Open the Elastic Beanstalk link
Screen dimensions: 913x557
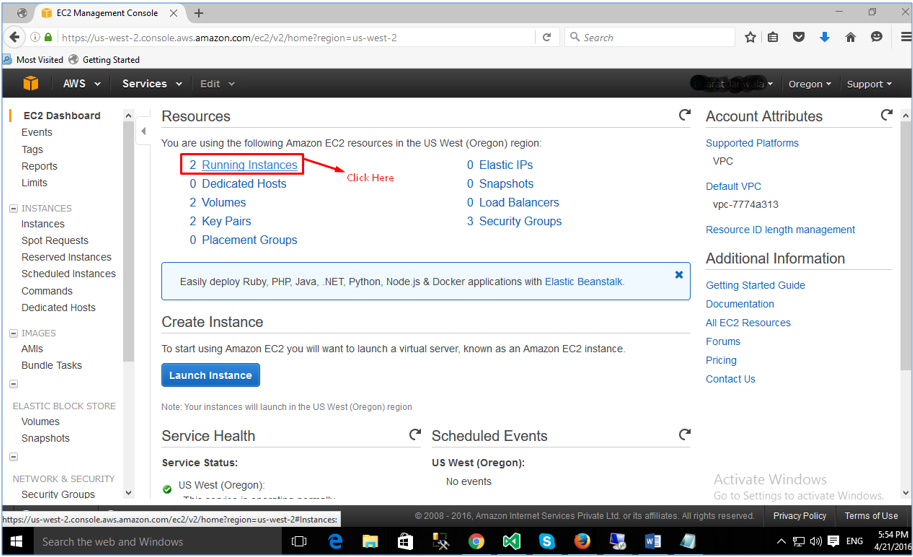(x=583, y=282)
